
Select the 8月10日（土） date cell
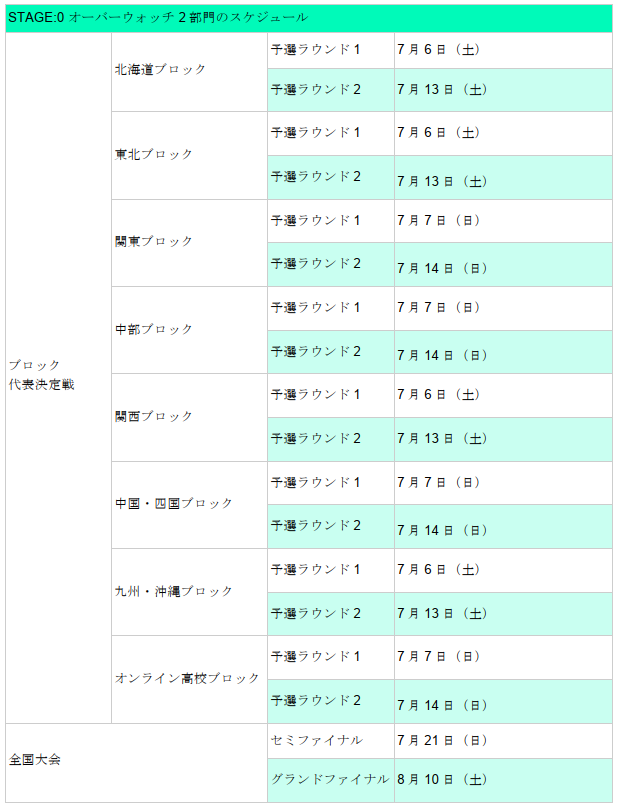(x=504, y=781)
